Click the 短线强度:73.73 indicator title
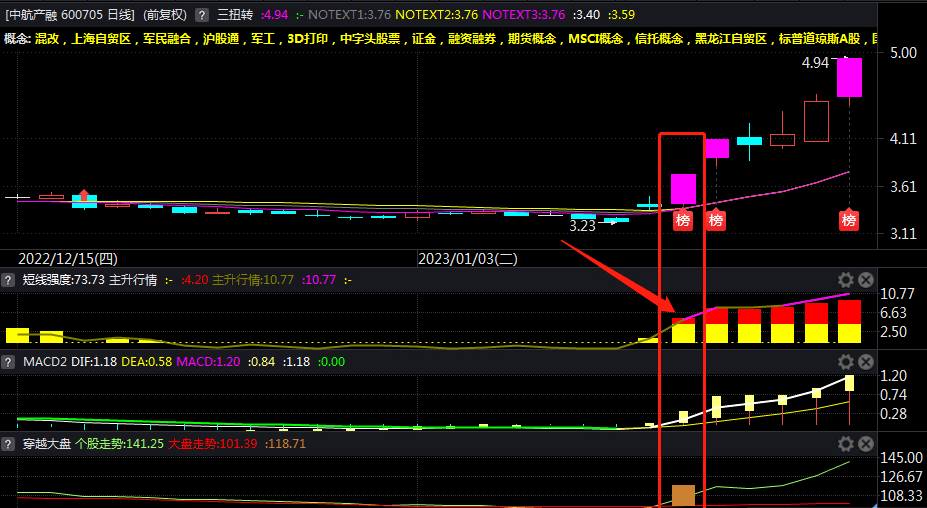The width and height of the screenshot is (927, 508). pyautogui.click(x=64, y=280)
